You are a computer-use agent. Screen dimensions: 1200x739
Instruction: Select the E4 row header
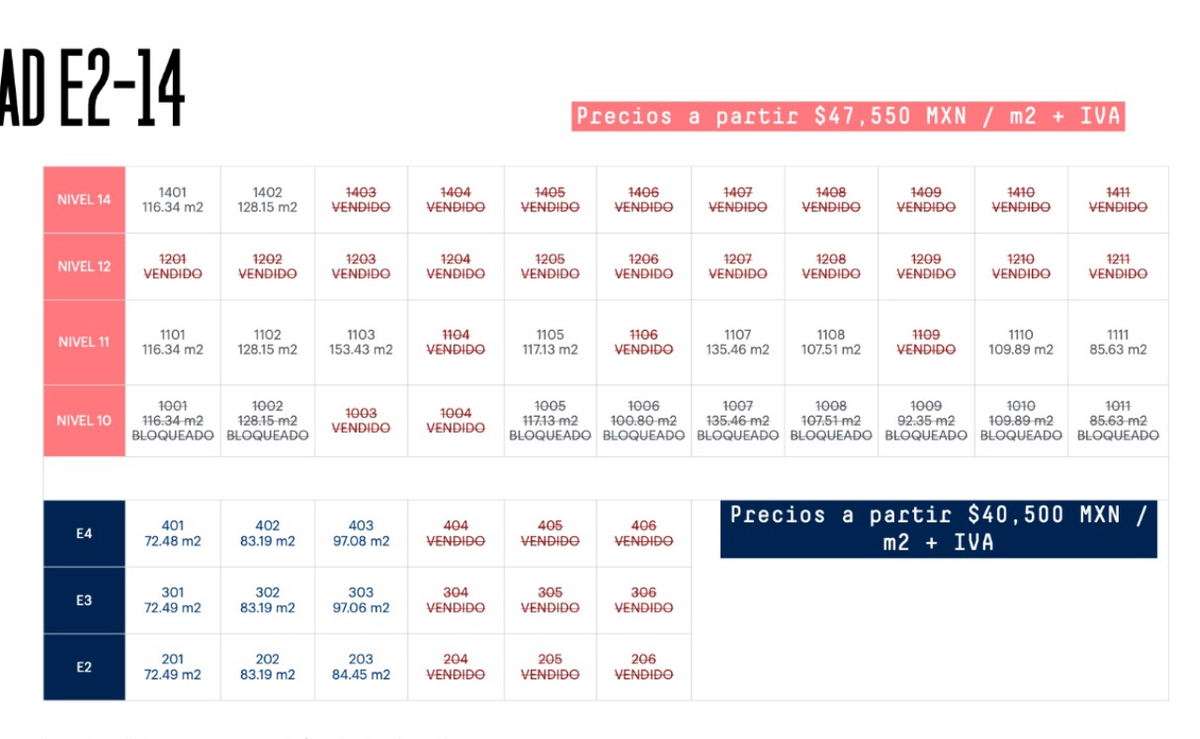pos(84,534)
